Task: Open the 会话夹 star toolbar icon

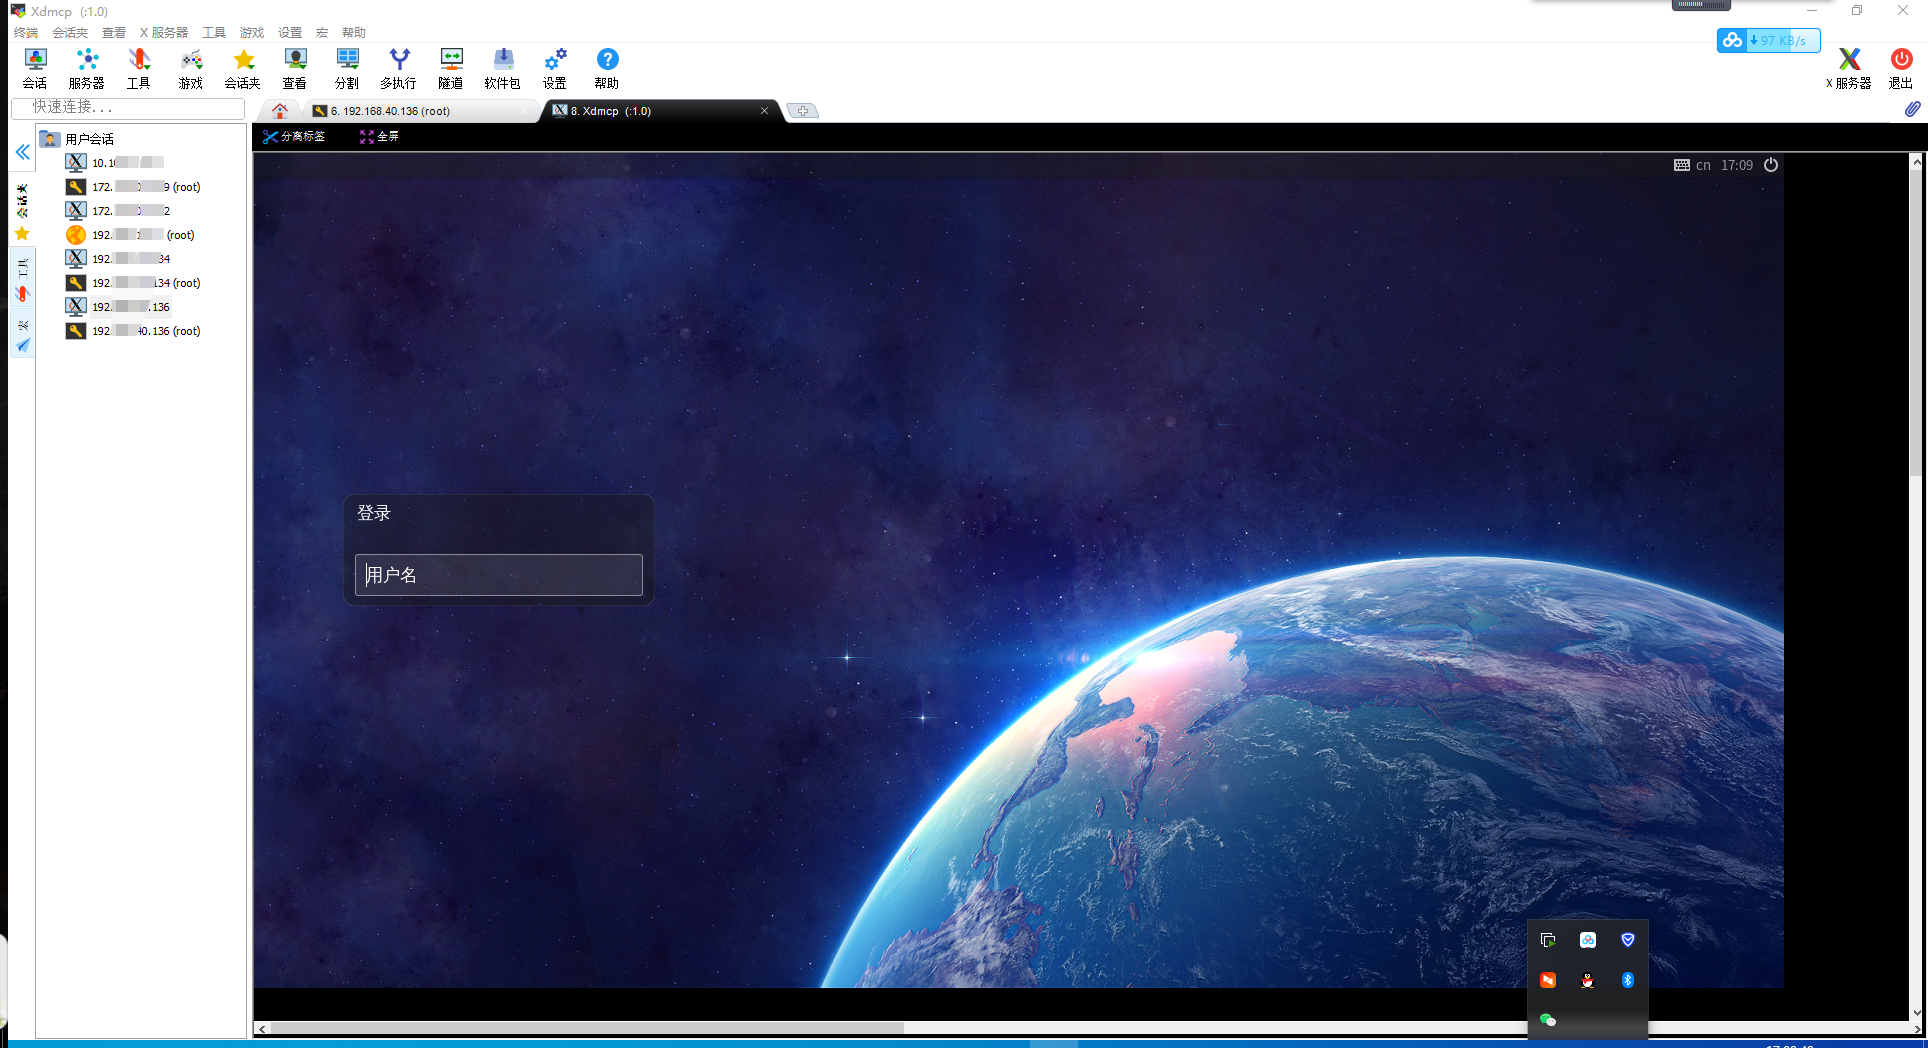Action: [243, 69]
